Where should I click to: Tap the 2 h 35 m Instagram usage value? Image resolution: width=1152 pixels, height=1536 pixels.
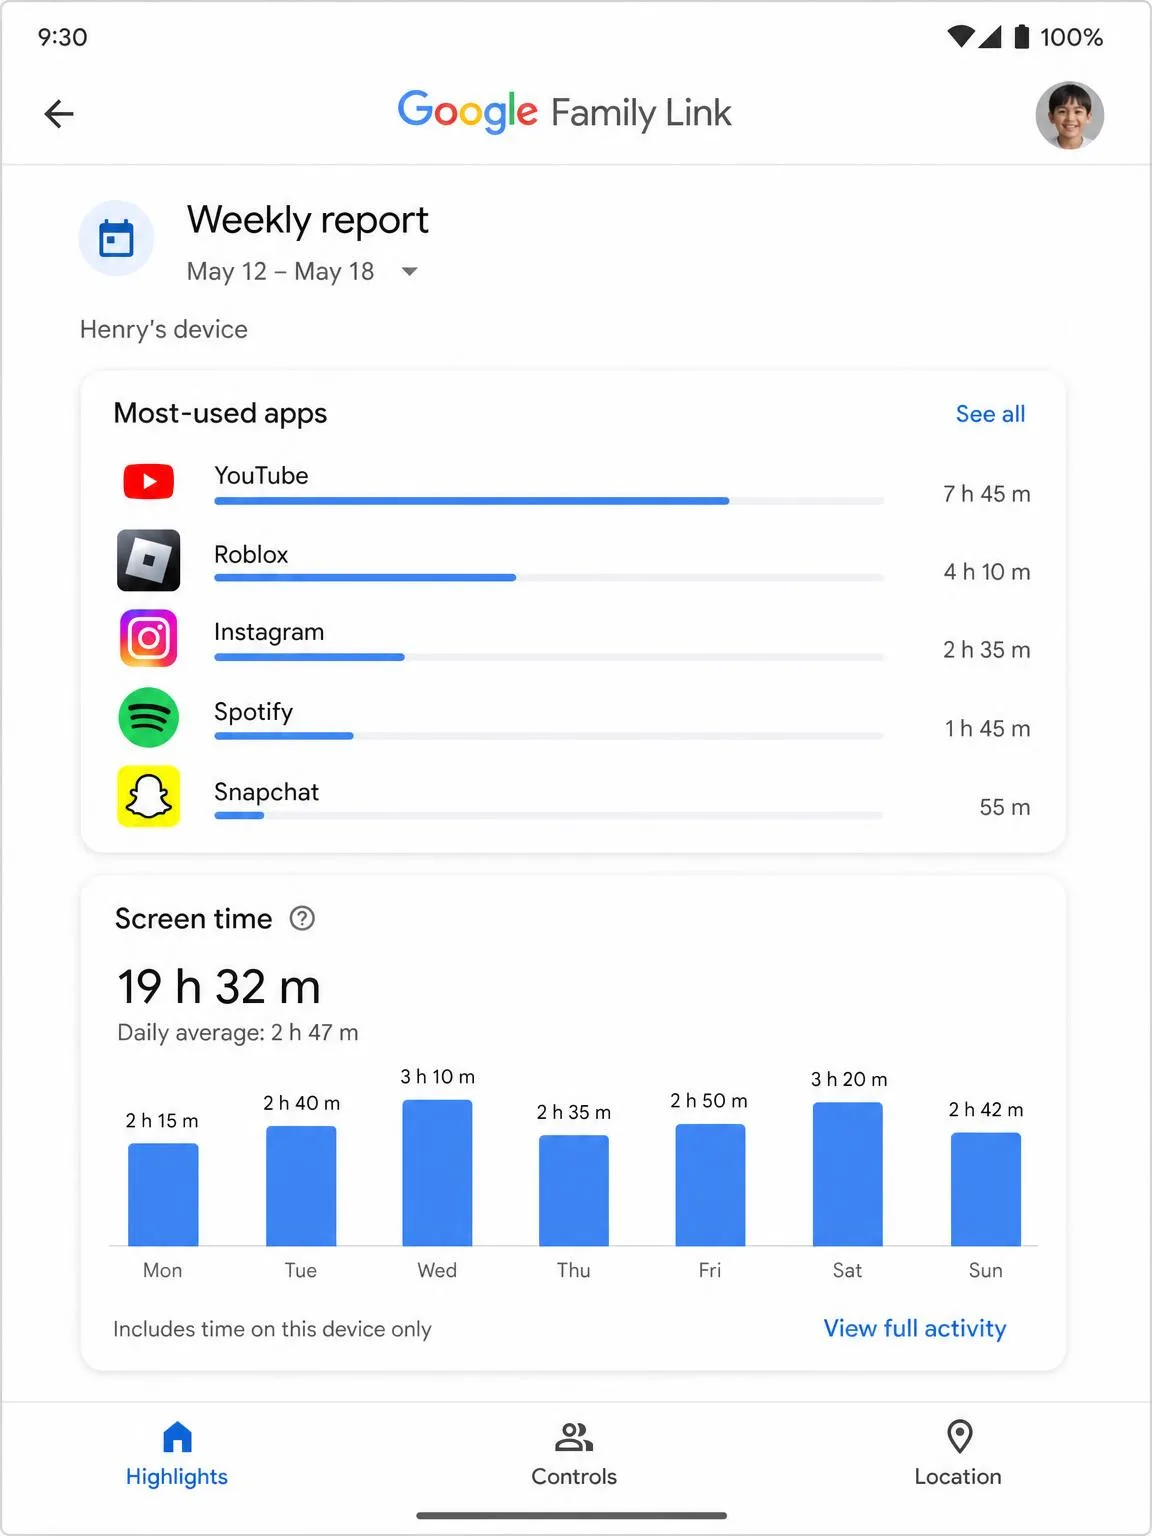tap(986, 650)
